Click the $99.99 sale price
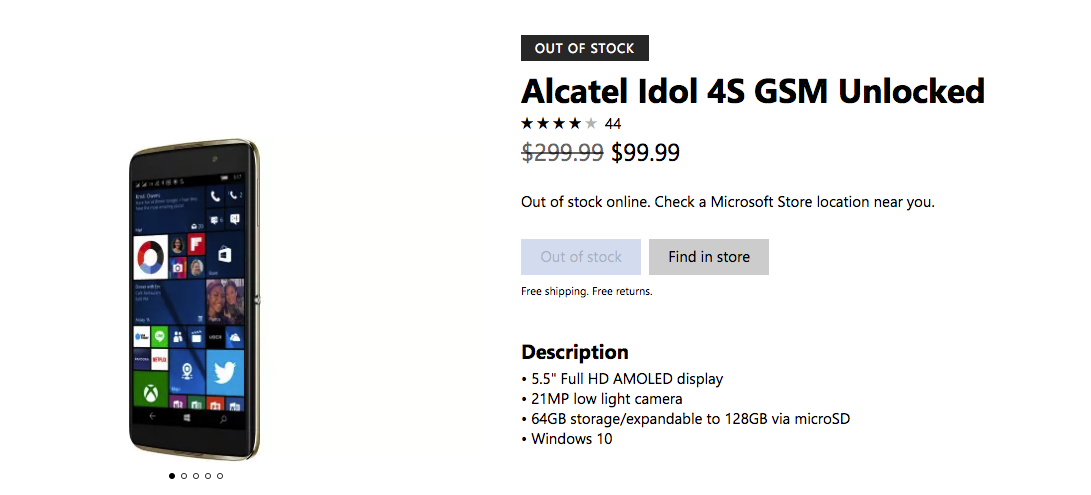Viewport: 1091px width, 495px height. coord(645,153)
